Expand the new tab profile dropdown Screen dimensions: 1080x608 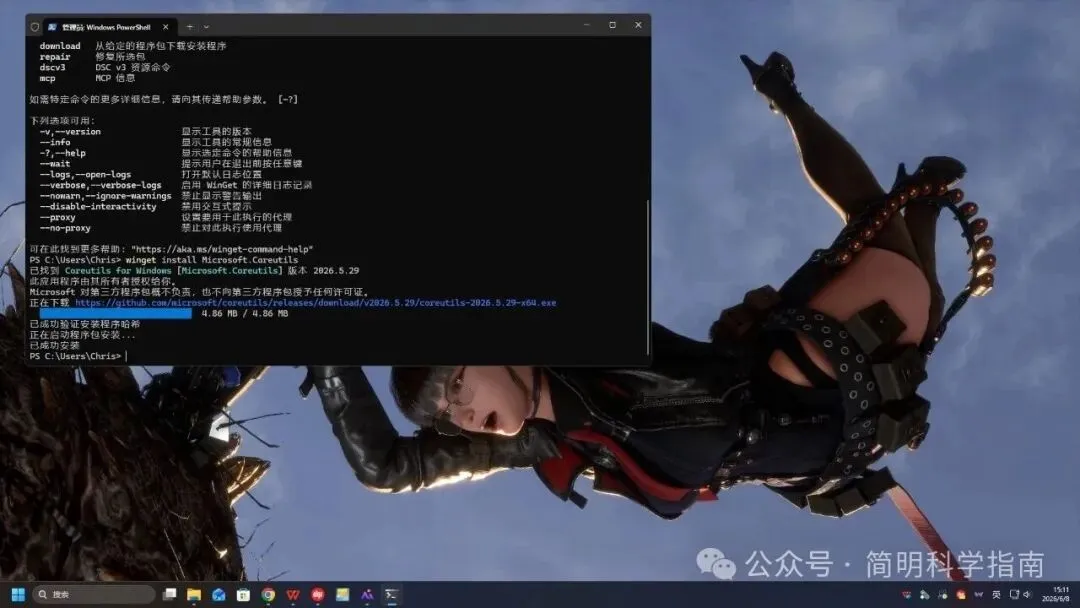click(206, 27)
